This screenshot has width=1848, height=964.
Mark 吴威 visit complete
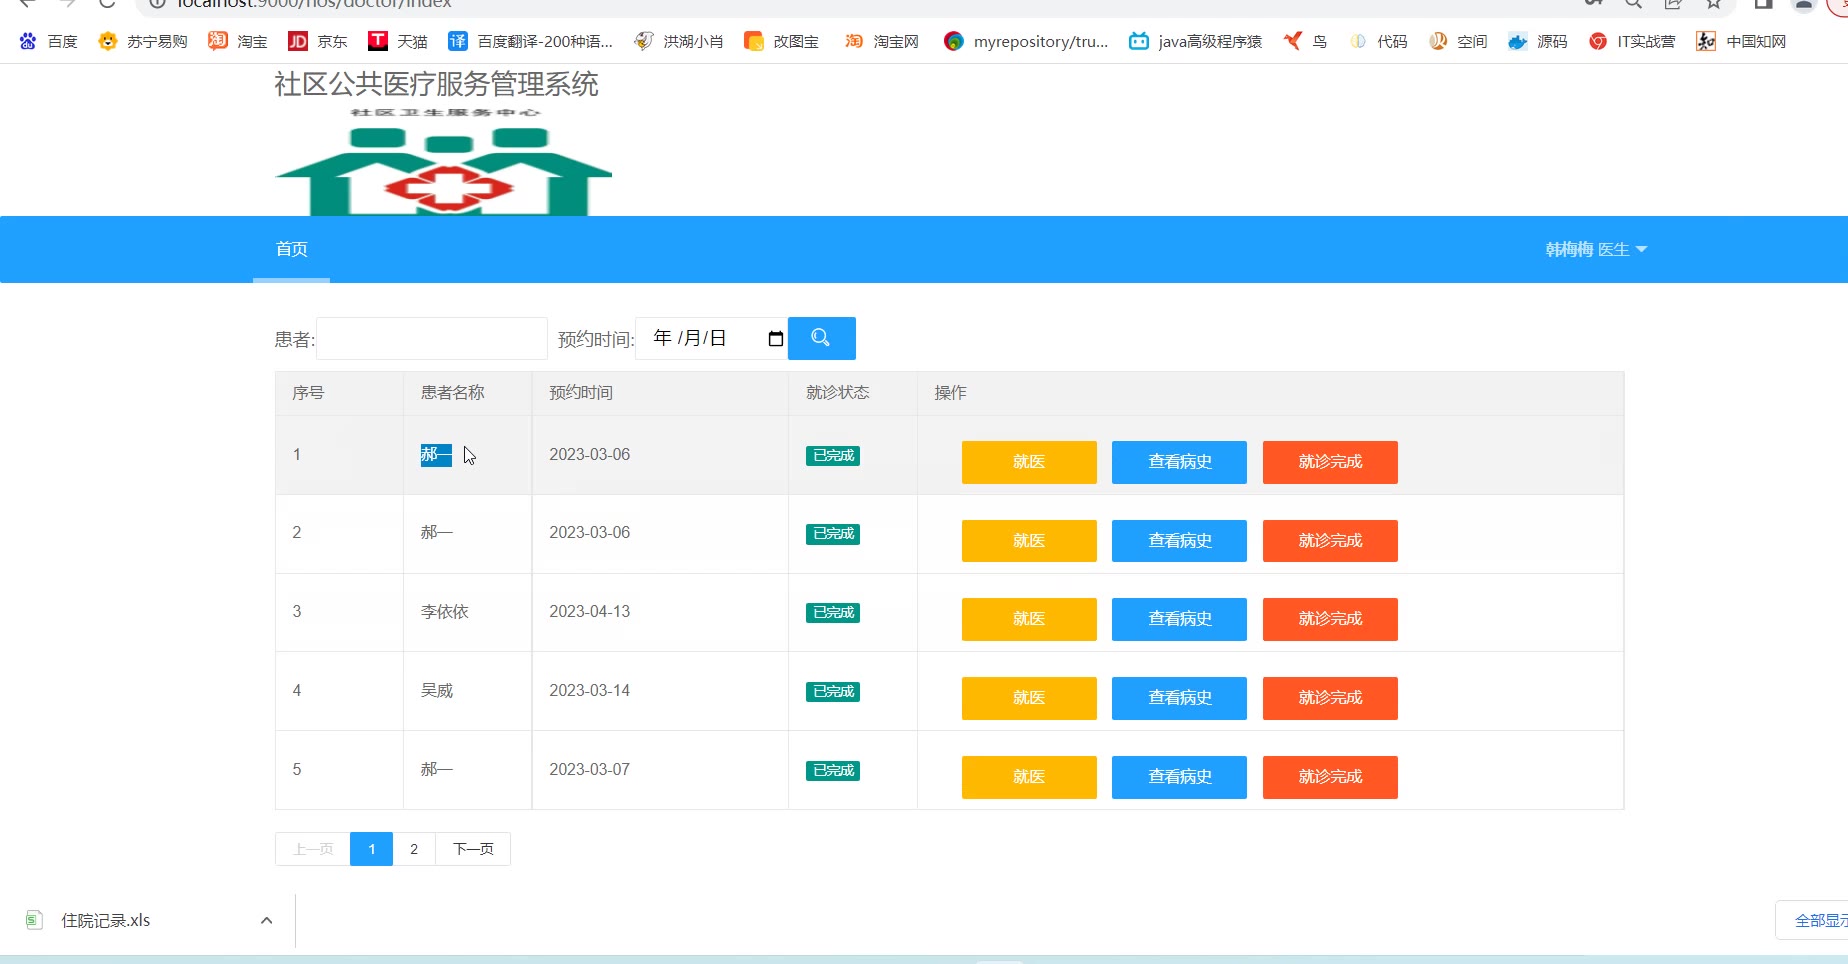(1330, 698)
